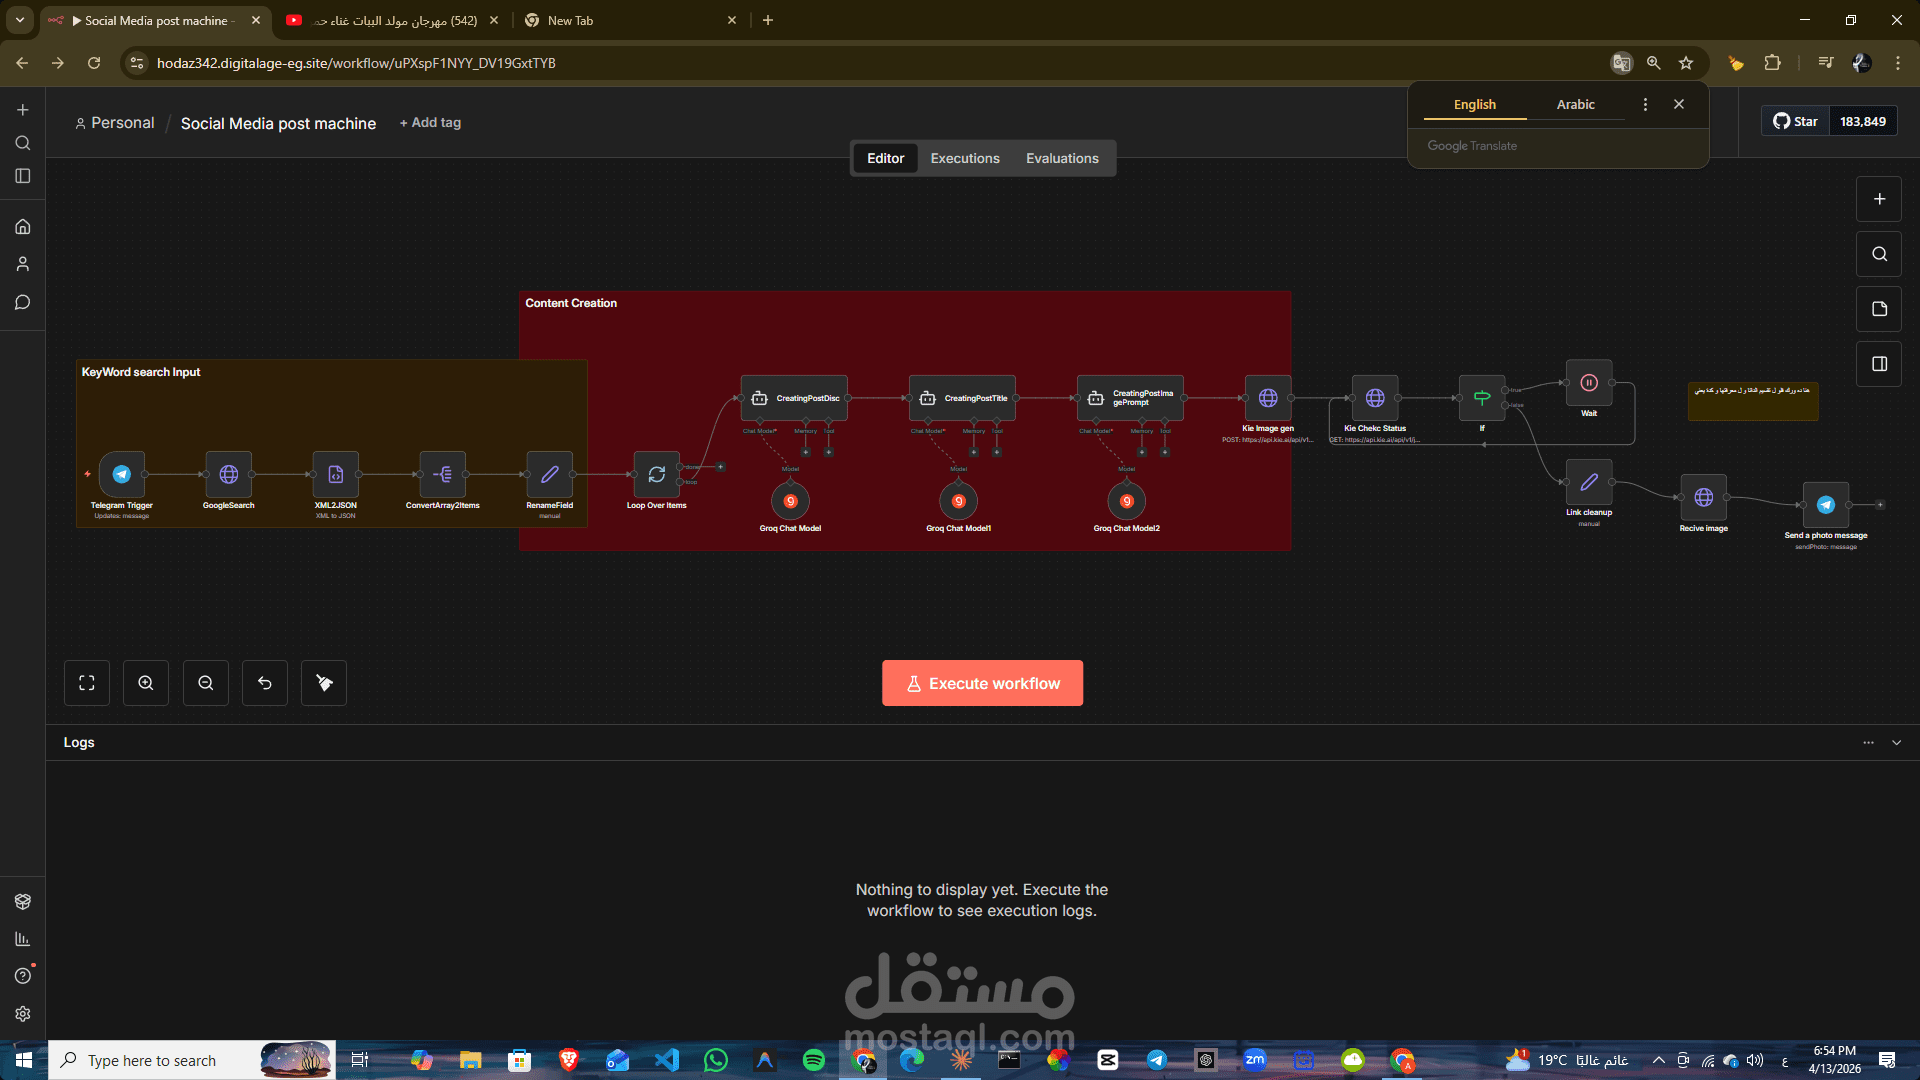The width and height of the screenshot is (1920, 1080).
Task: Click the Groq Chat Model node
Action: (x=790, y=501)
